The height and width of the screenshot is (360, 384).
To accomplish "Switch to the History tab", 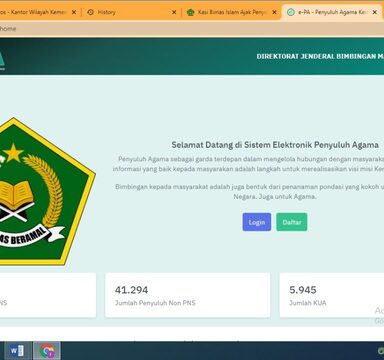I will point(130,12).
